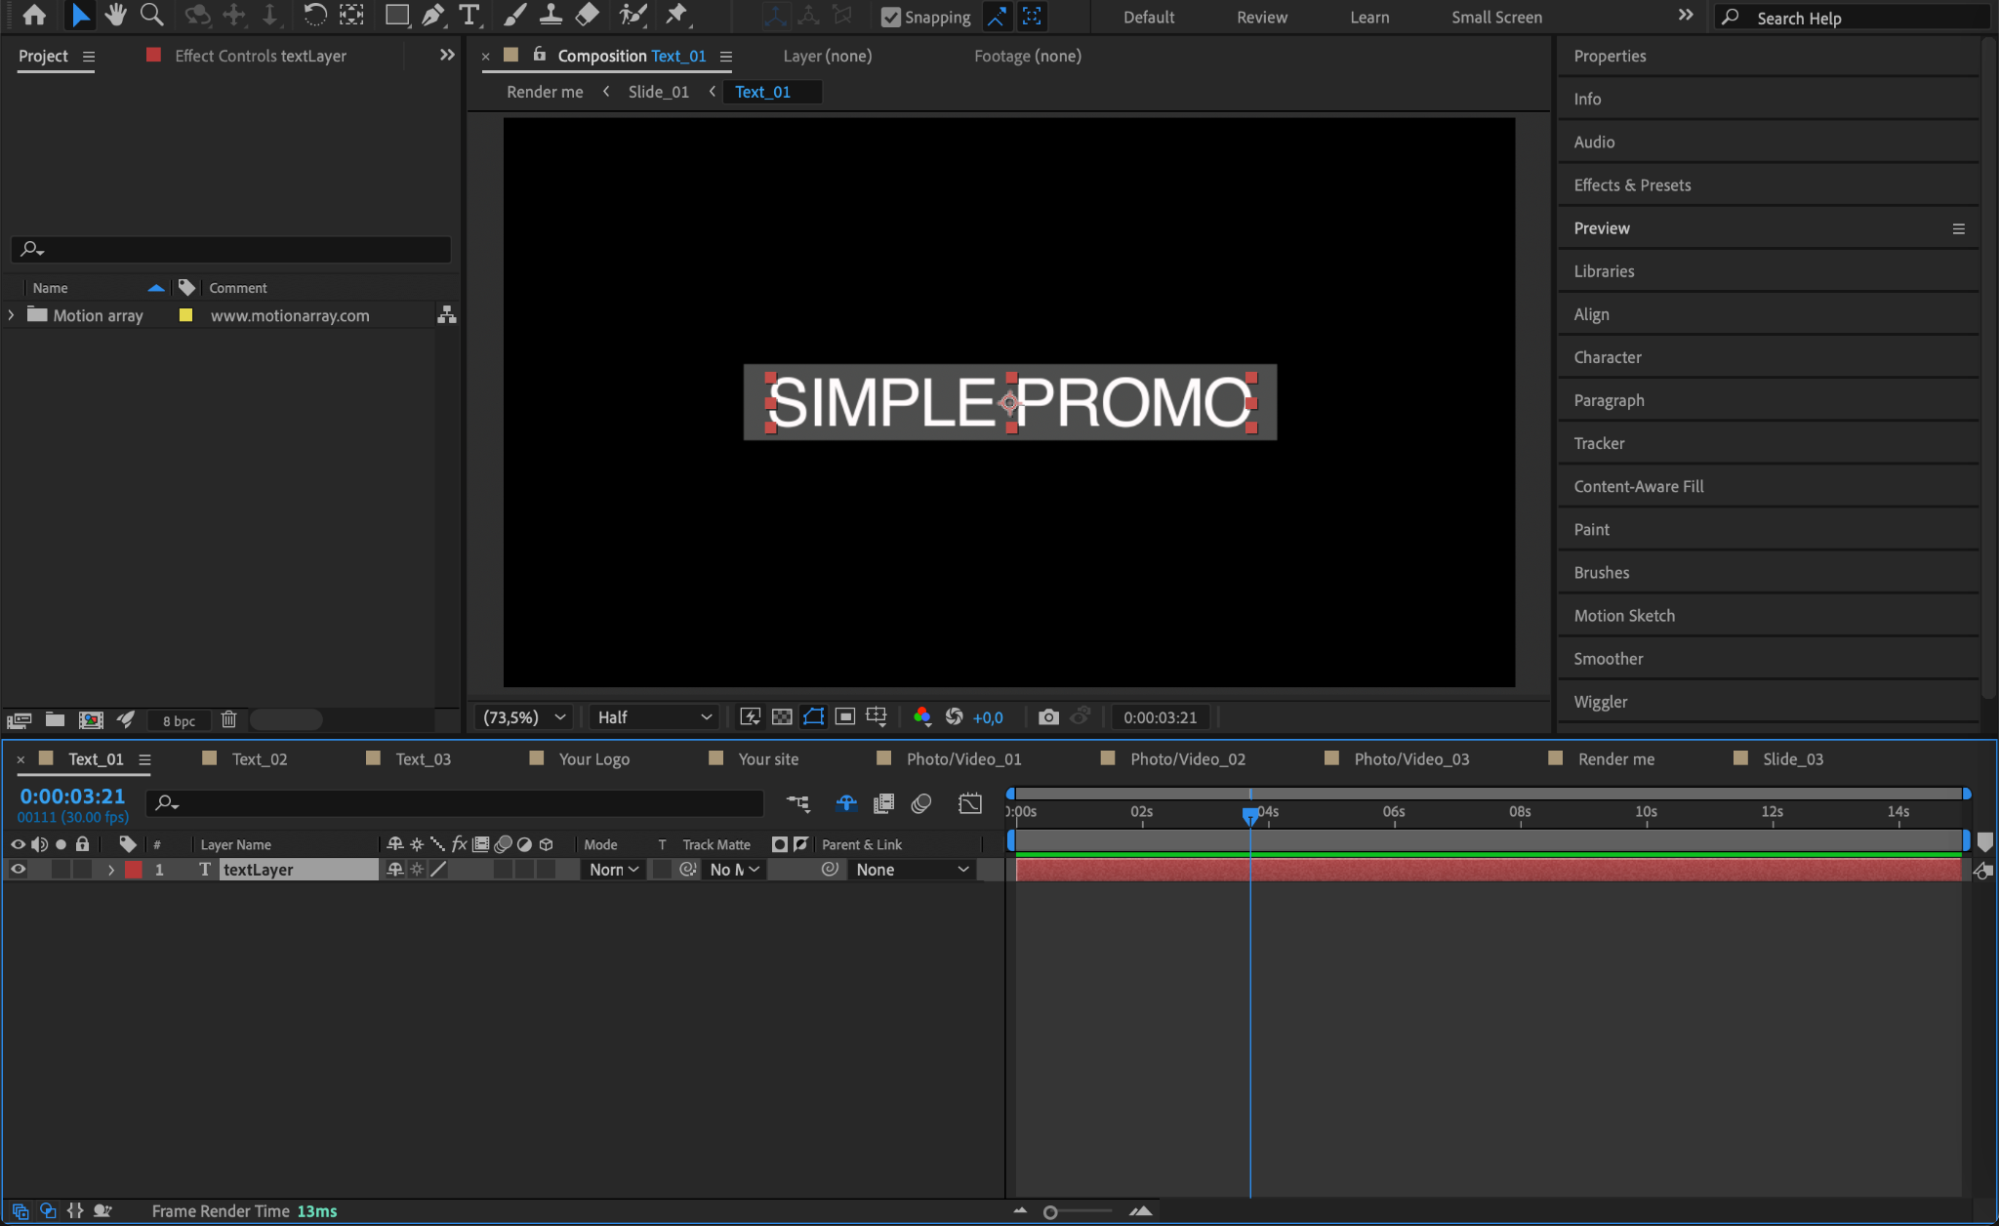Click the Home icon in toolbar
This screenshot has height=1226, width=1999.
click(34, 15)
